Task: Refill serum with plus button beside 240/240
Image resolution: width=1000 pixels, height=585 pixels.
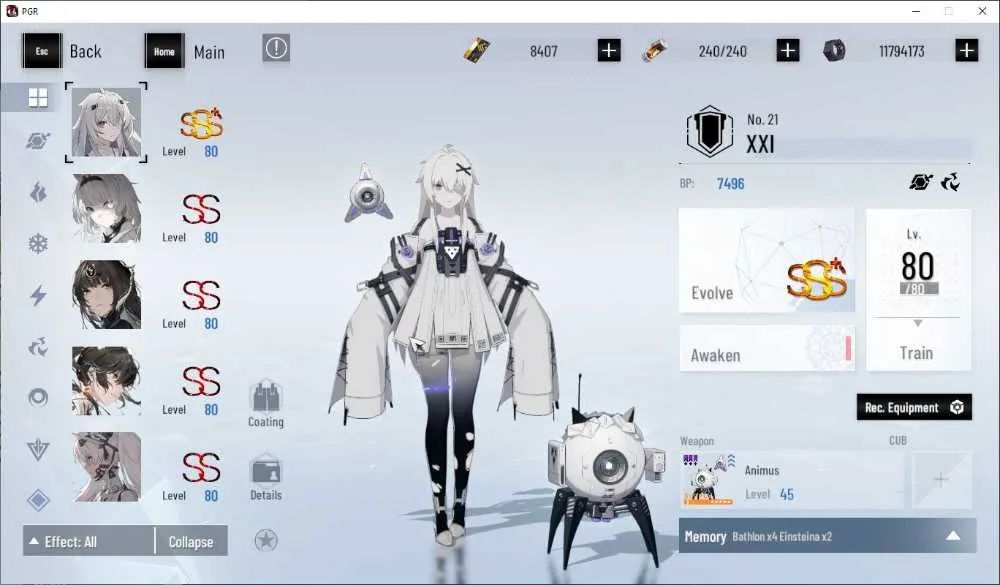Action: click(x=788, y=50)
